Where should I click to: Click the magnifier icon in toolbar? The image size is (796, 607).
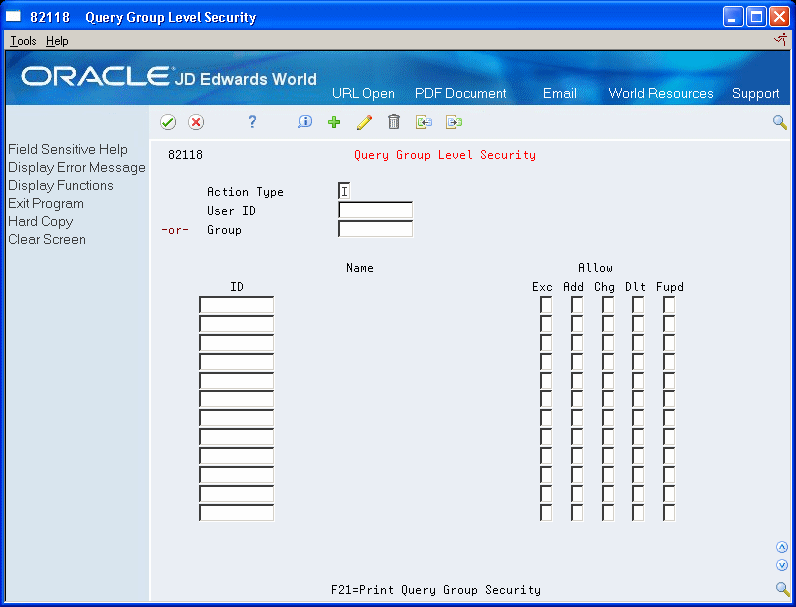(x=780, y=122)
